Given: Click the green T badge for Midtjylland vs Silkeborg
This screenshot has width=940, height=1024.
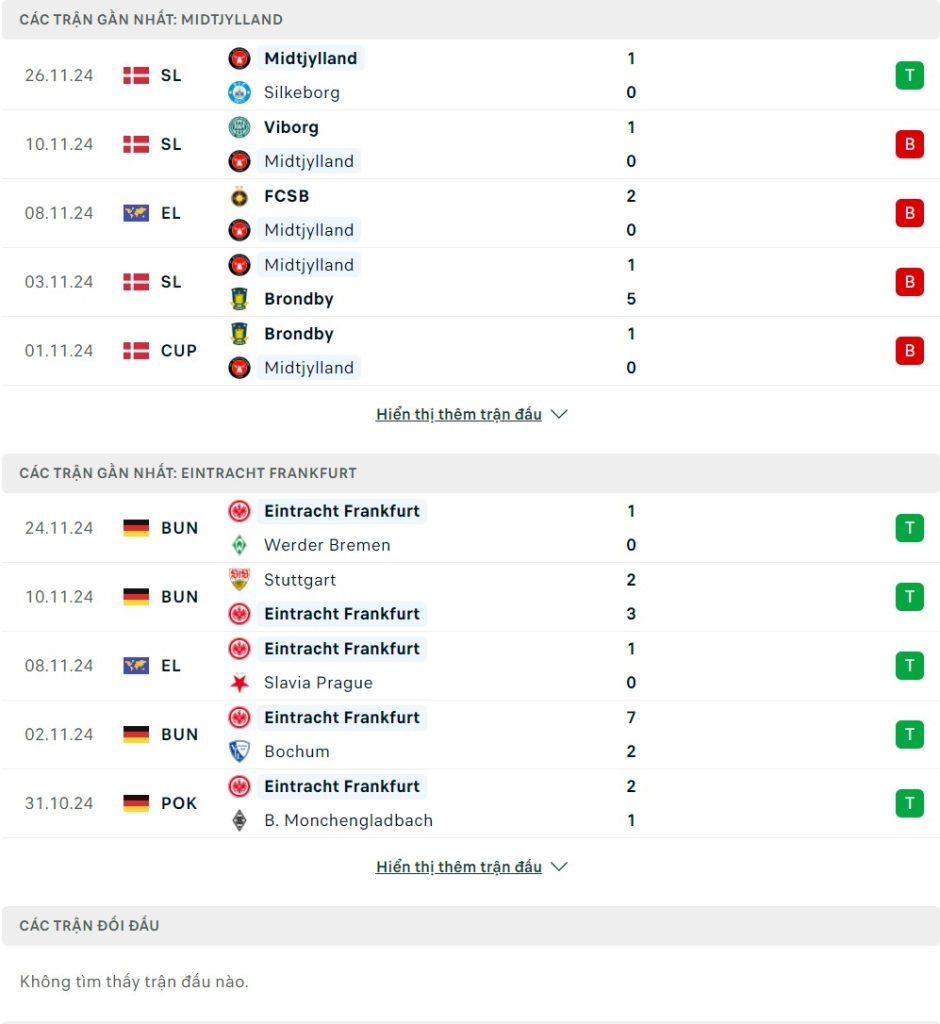Looking at the screenshot, I should [909, 76].
